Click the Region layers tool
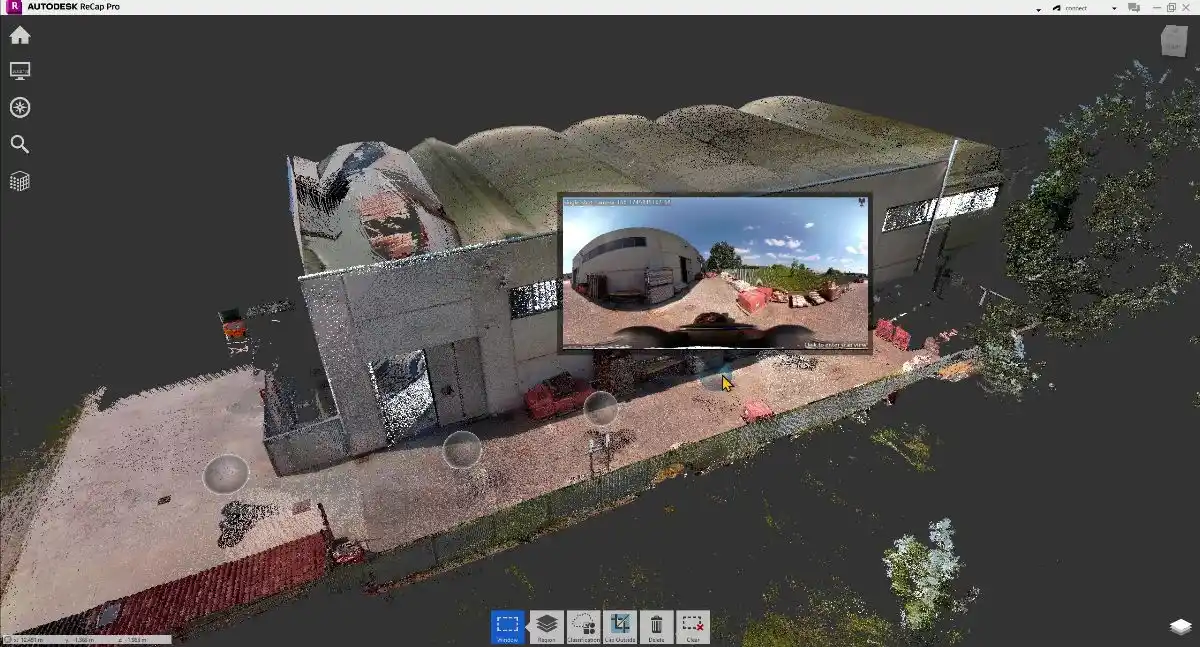The width and height of the screenshot is (1200, 647). tap(546, 627)
